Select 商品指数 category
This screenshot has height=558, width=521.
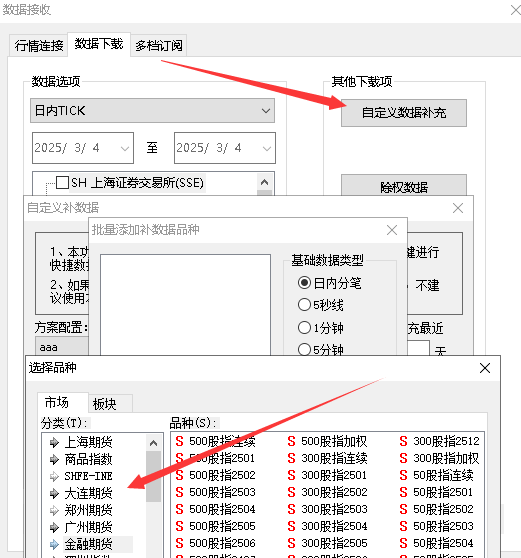click(88, 459)
